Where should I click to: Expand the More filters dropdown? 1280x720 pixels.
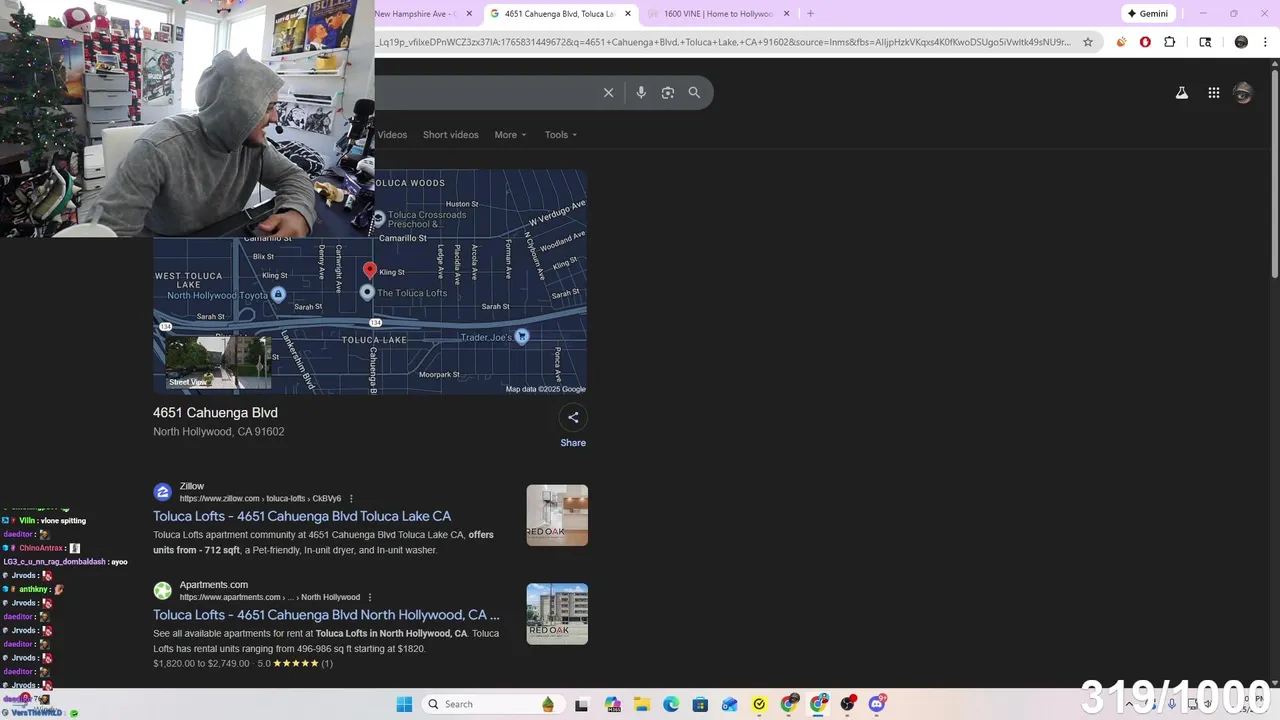510,135
